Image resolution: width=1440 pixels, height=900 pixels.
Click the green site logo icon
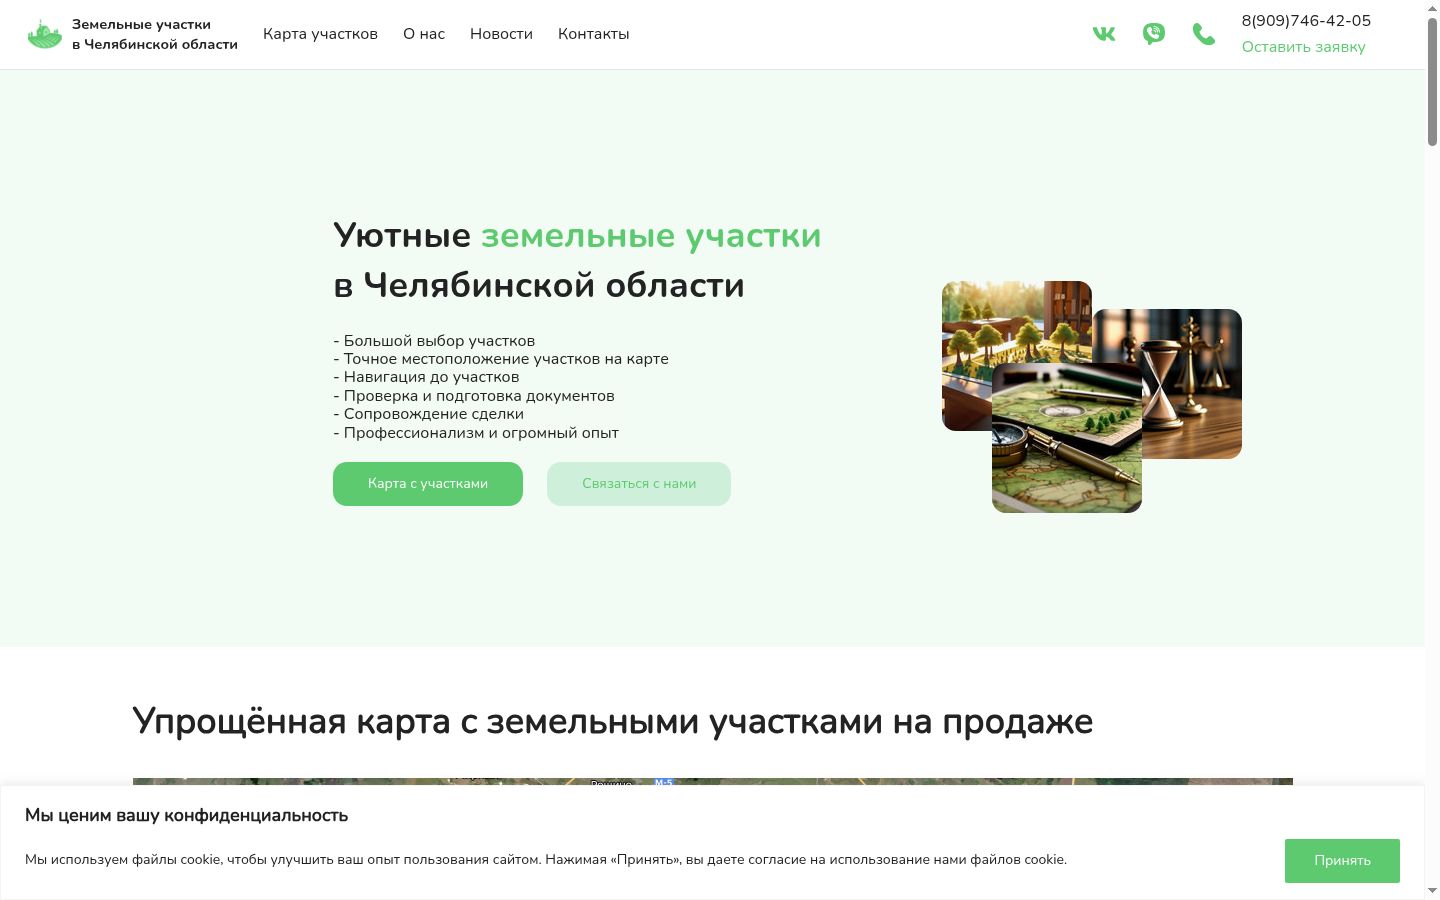pyautogui.click(x=45, y=34)
